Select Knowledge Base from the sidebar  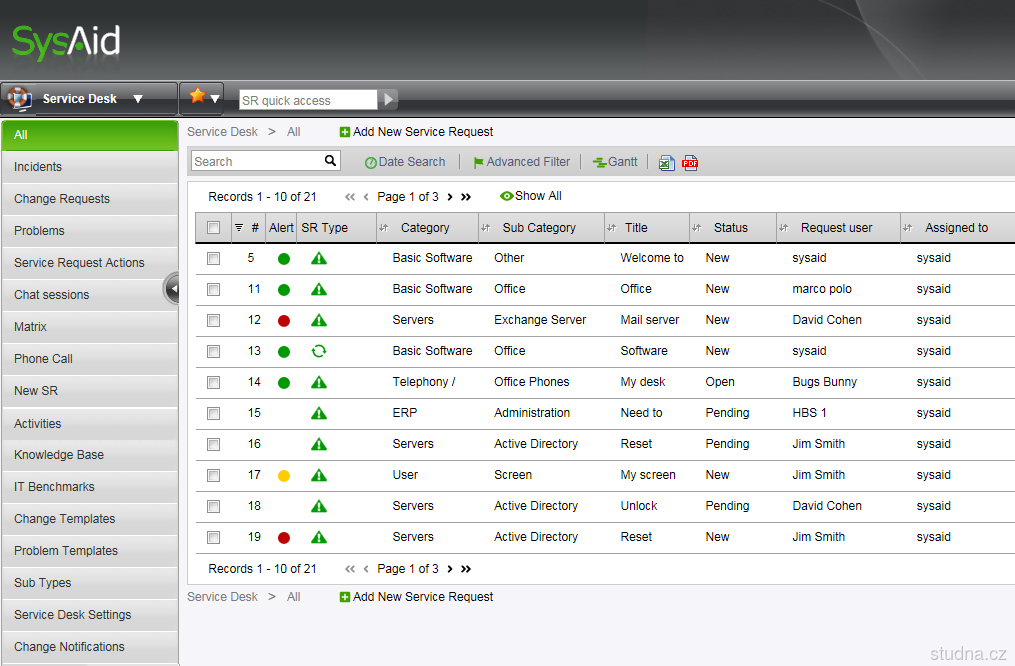(x=59, y=455)
